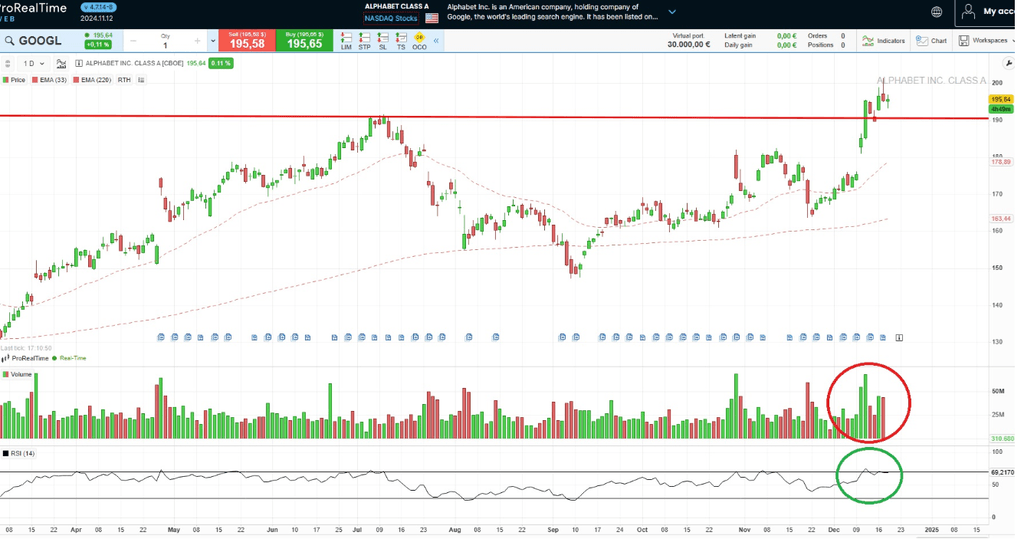Toggle the RTH trading hours button
The image size is (1024, 546).
pyautogui.click(x=124, y=79)
